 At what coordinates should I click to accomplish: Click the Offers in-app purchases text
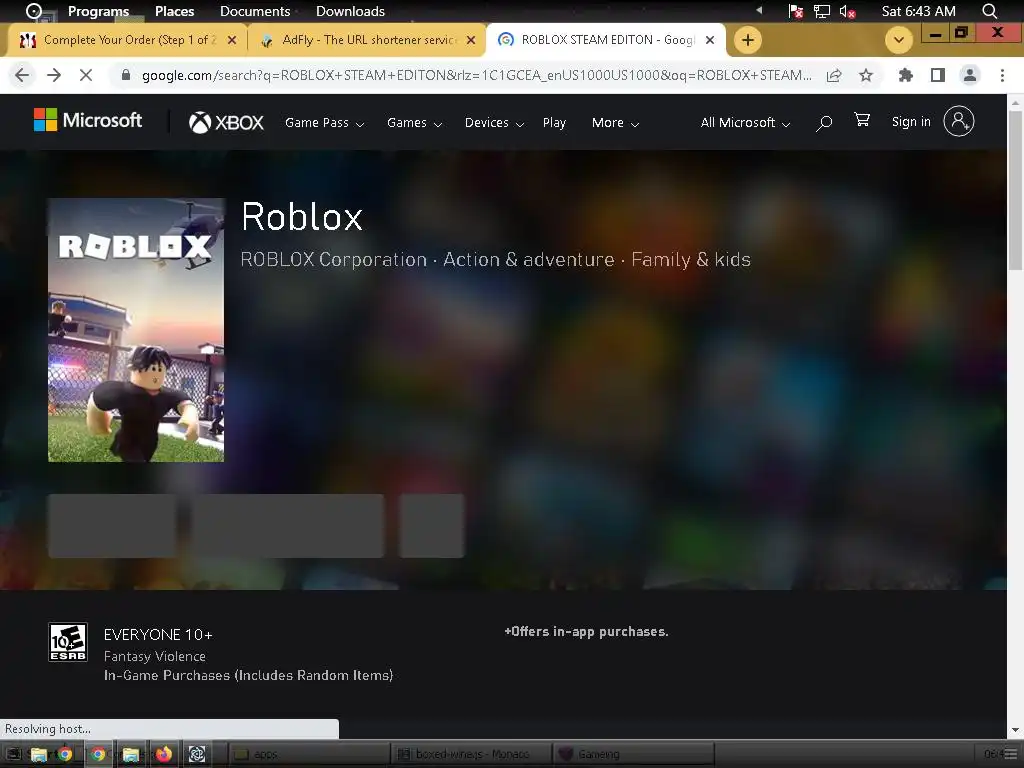586,632
